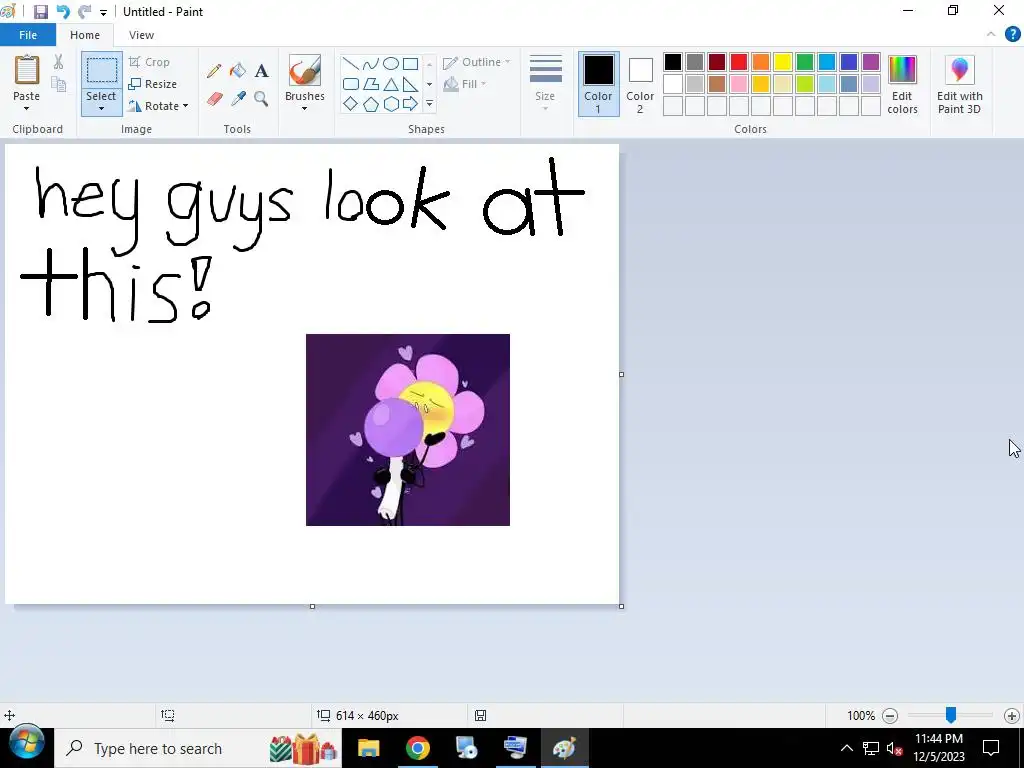Choose the Curve shape

tap(371, 63)
